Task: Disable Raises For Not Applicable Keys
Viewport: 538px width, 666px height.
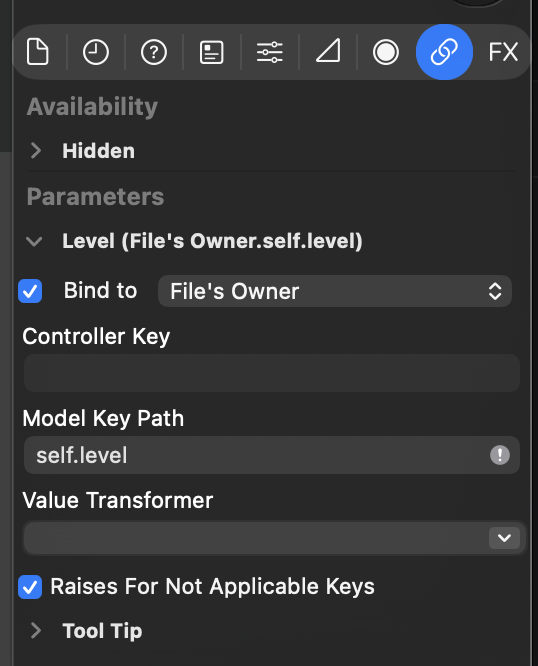Action: (x=30, y=587)
